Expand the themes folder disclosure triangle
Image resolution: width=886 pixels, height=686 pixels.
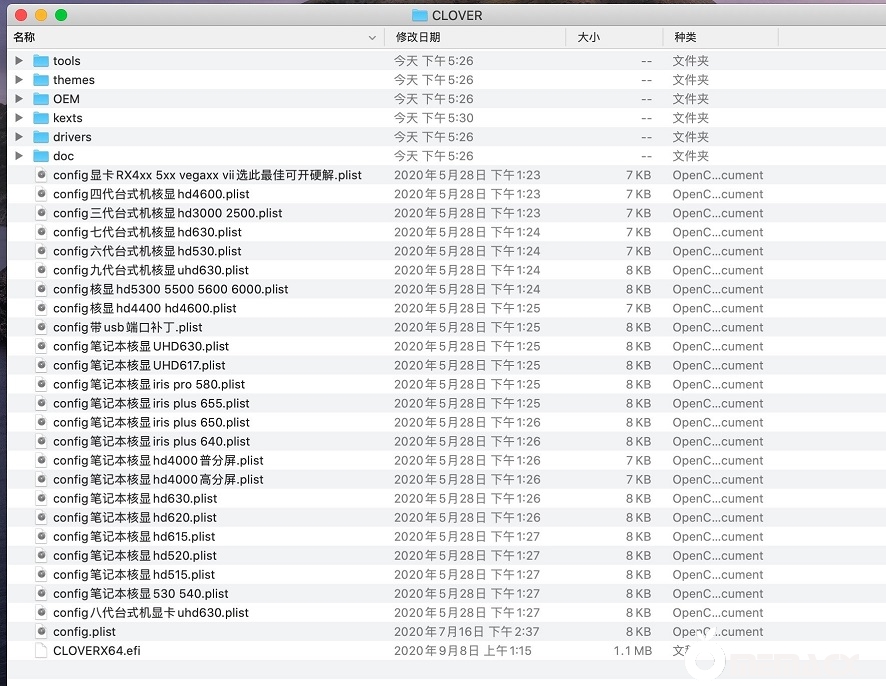(19, 80)
